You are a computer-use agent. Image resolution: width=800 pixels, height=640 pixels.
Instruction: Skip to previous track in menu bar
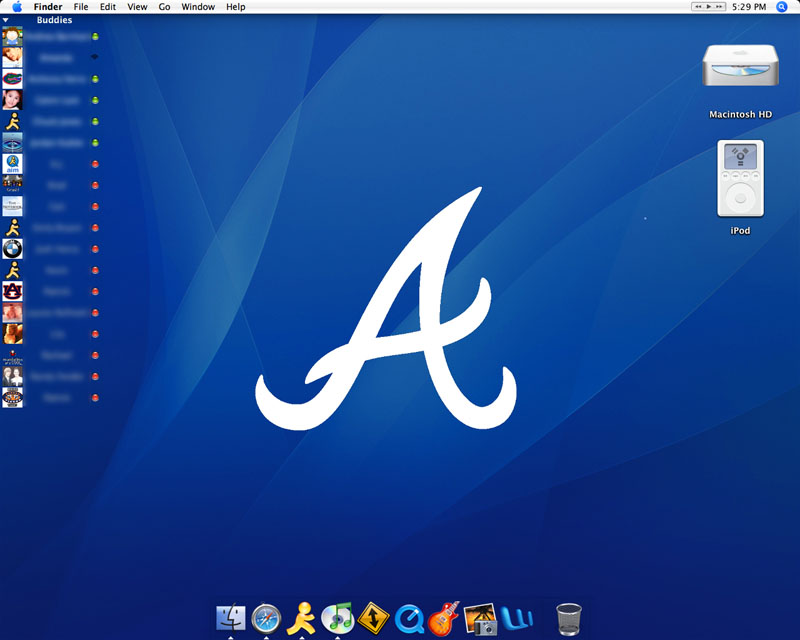coord(698,7)
